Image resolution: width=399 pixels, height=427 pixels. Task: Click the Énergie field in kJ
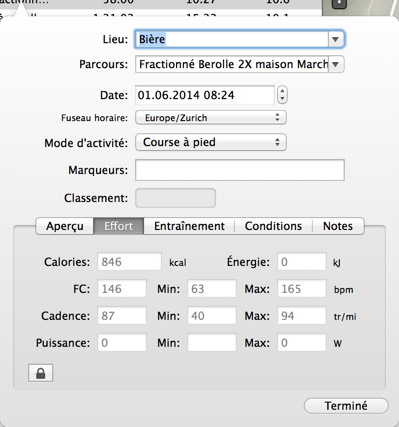302,262
